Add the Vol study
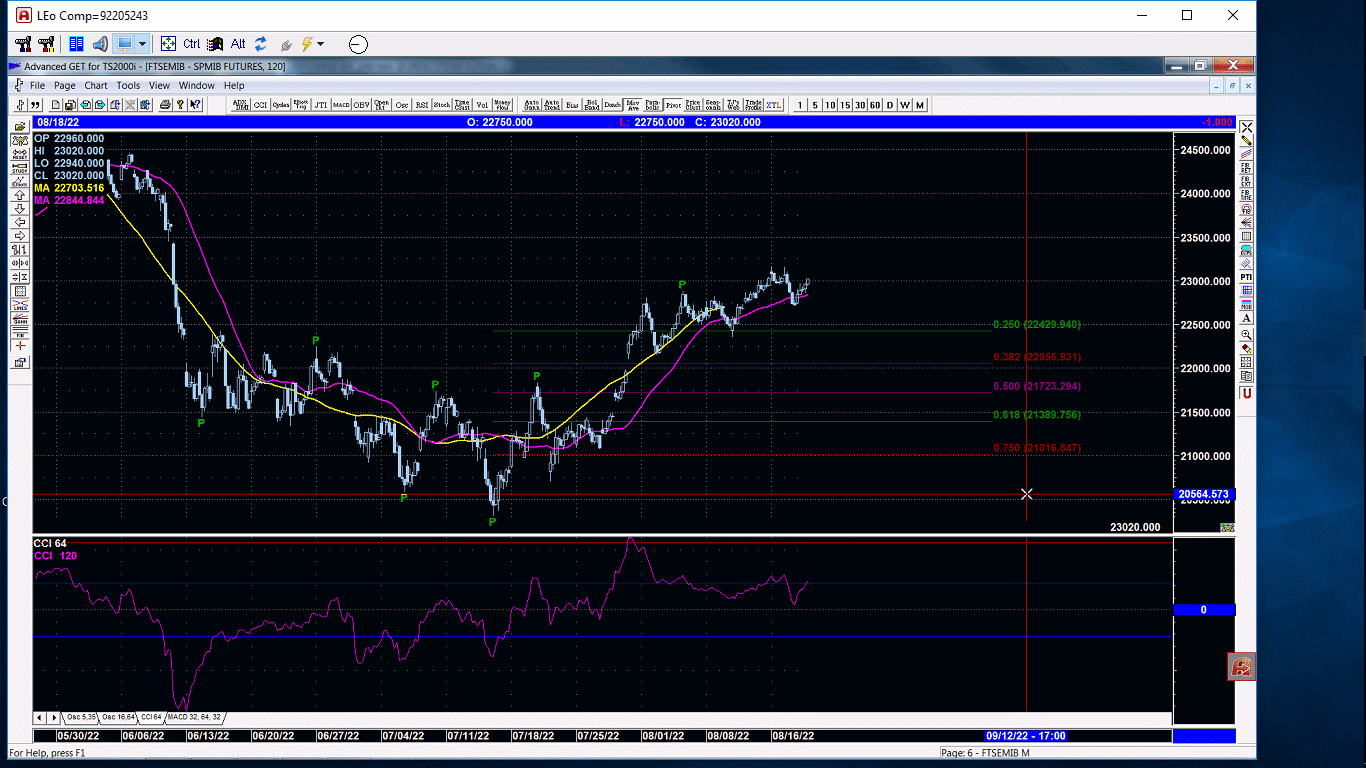The width and height of the screenshot is (1366, 768). 483,105
